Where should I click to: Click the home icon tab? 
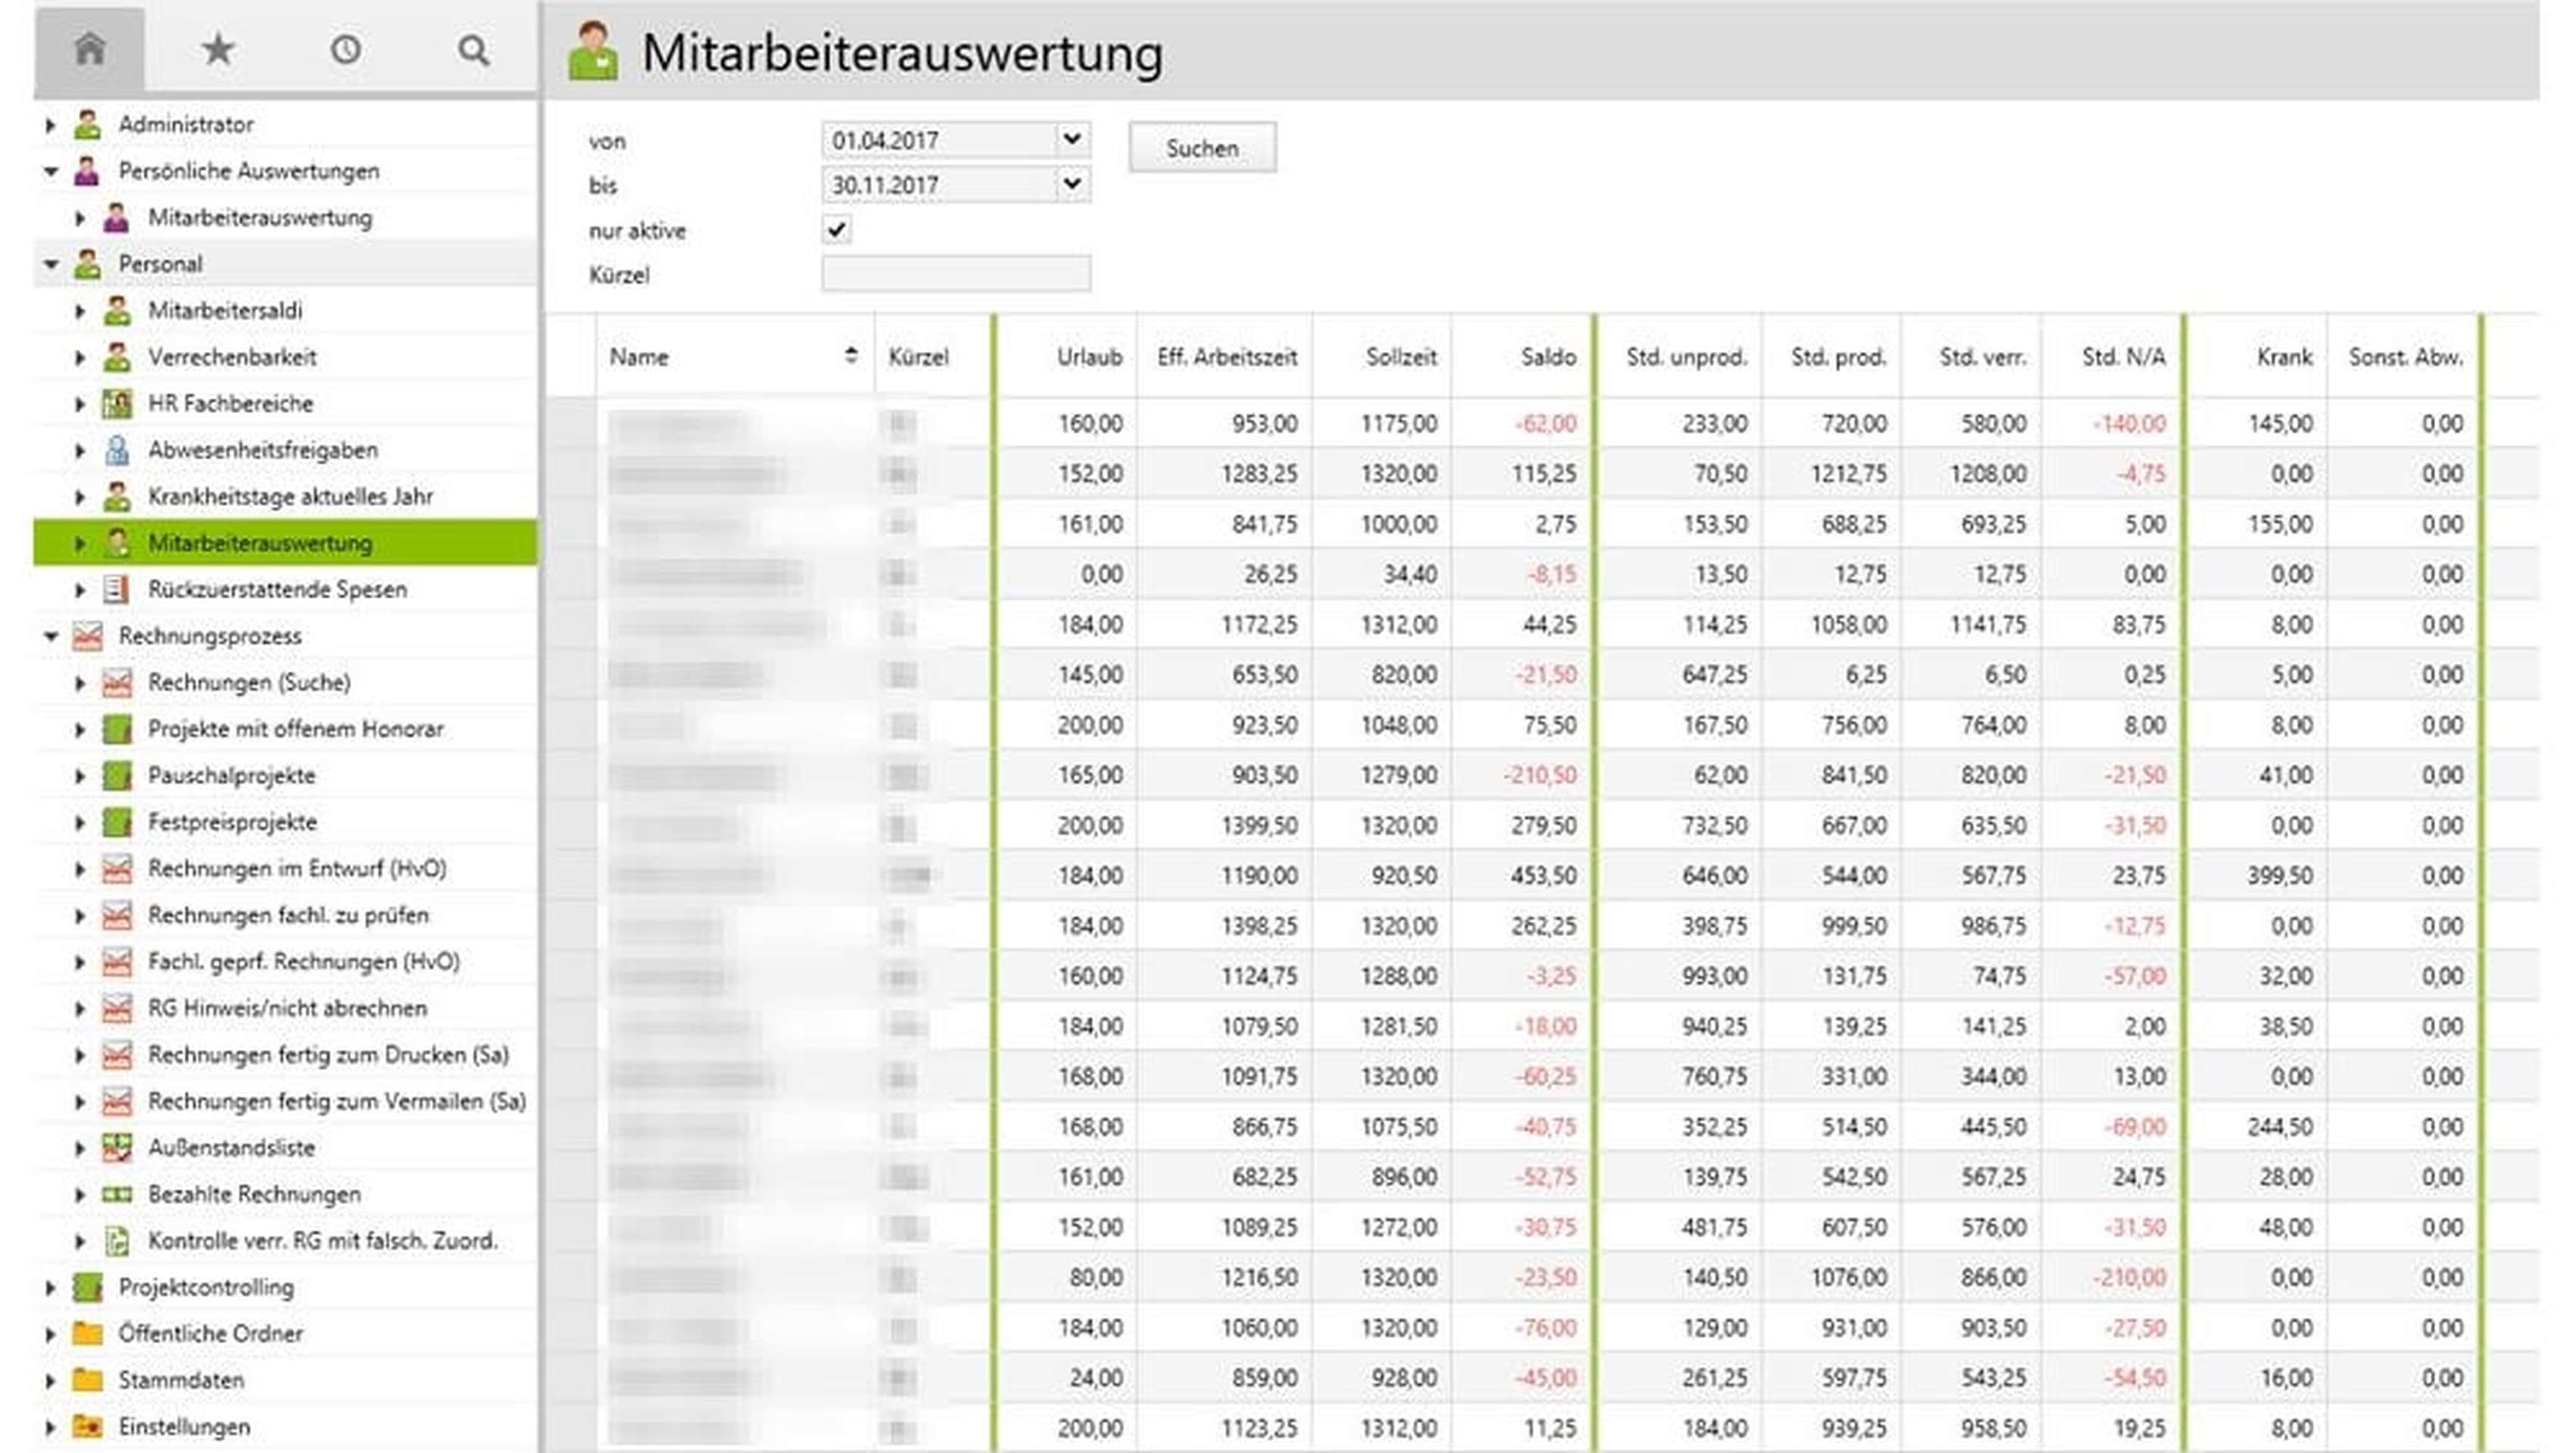point(90,48)
